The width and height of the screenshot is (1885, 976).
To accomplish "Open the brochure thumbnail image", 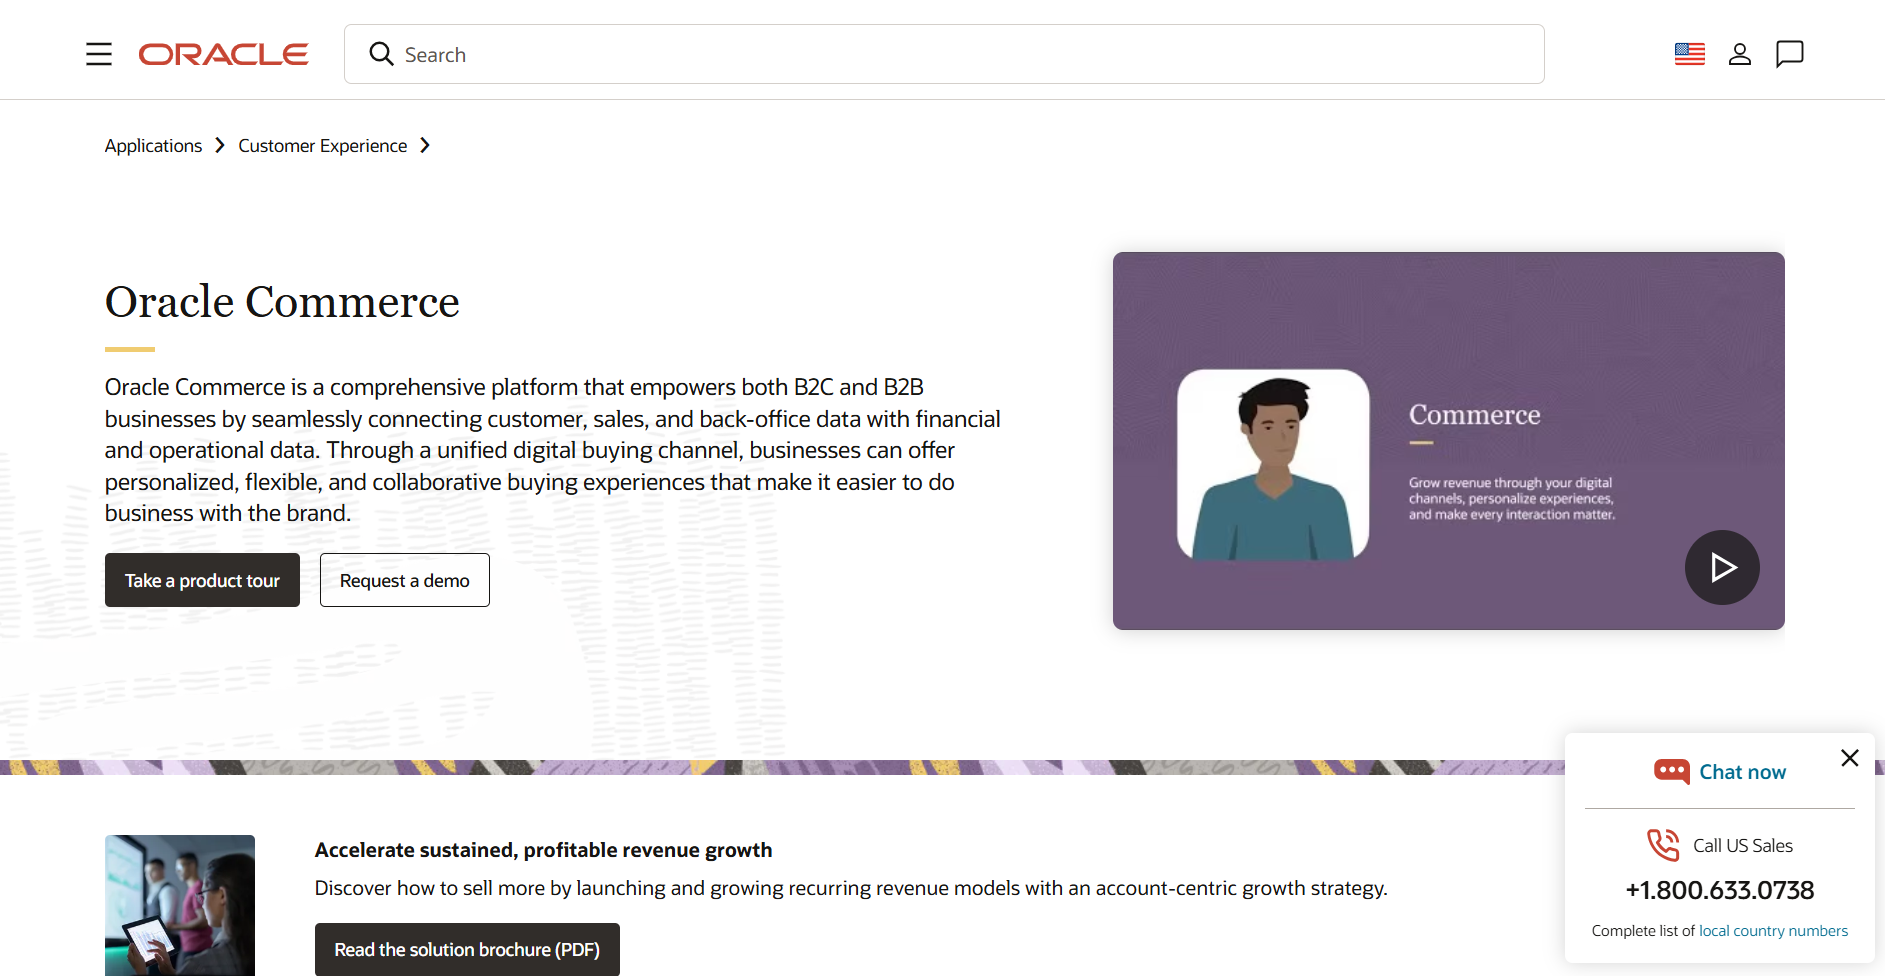I will [x=180, y=905].
